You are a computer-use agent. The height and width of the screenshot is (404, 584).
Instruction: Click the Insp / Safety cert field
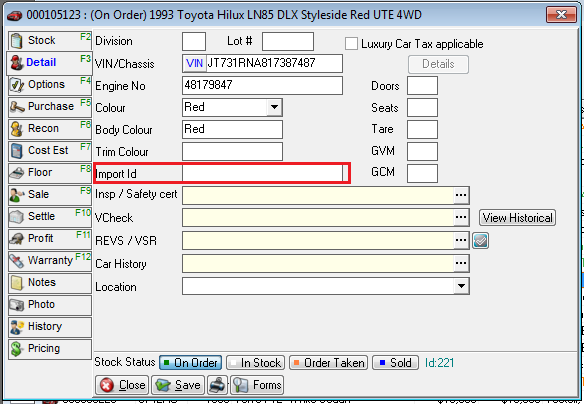point(318,195)
